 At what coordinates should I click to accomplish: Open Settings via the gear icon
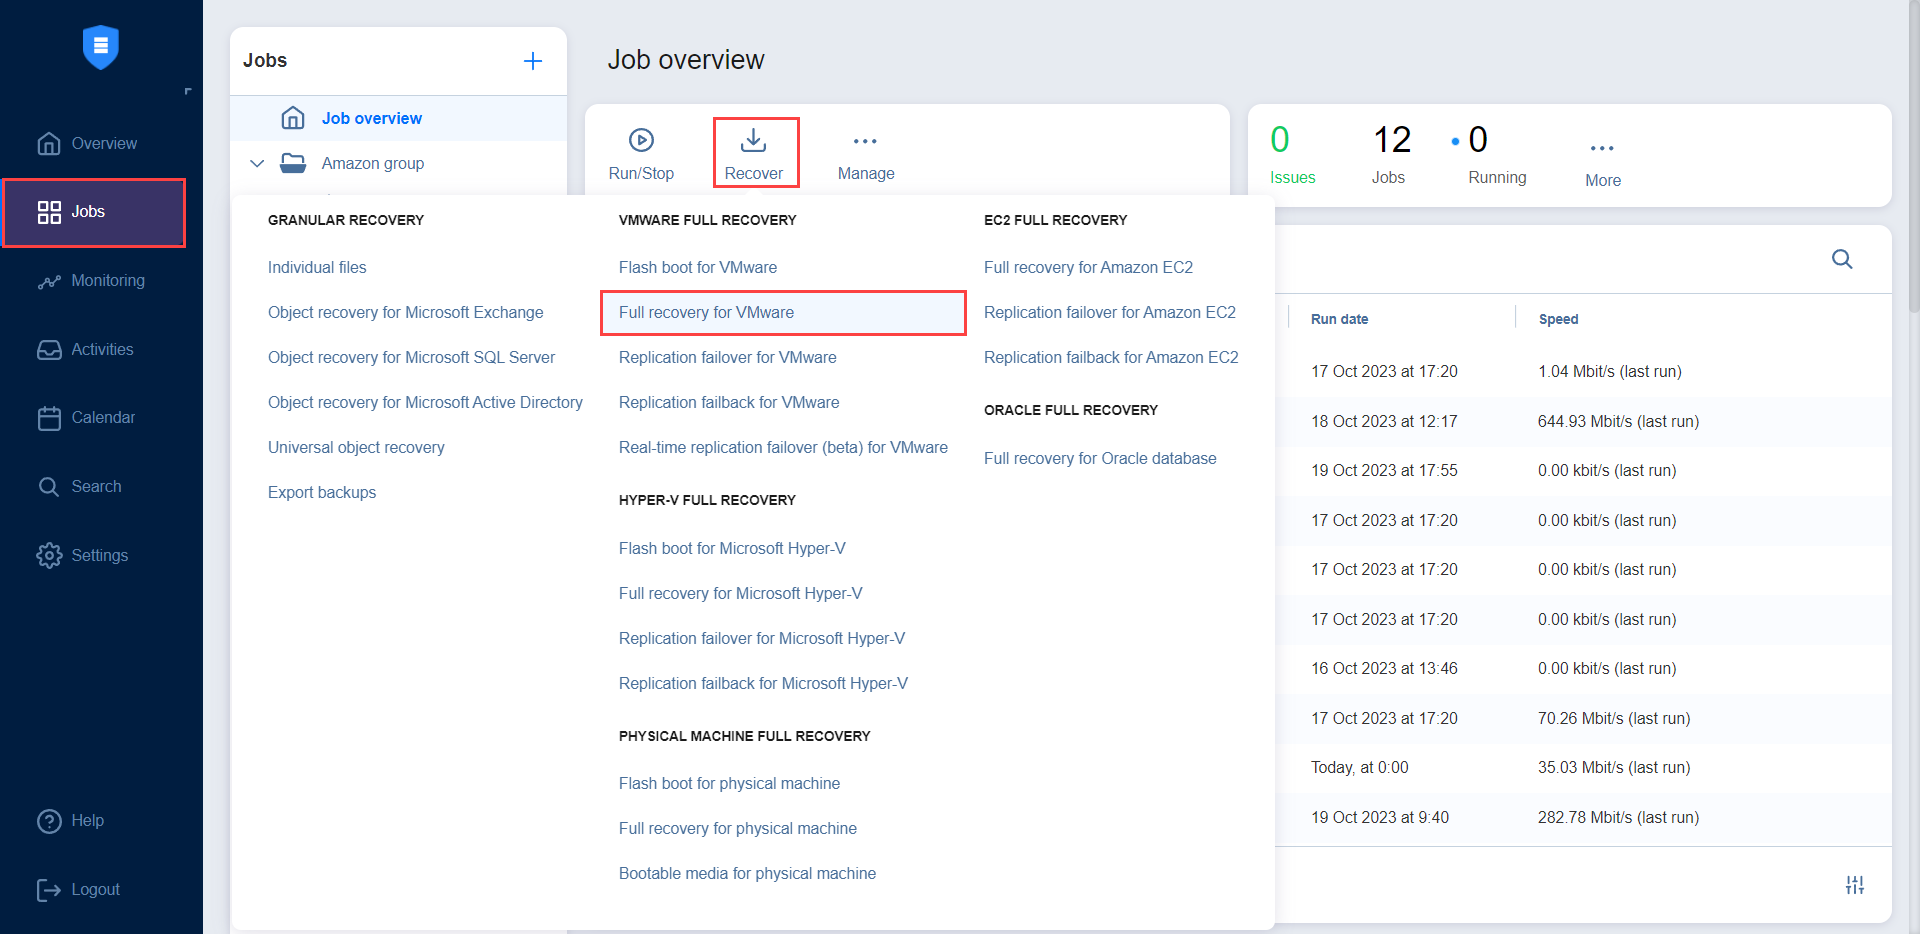[x=99, y=555]
